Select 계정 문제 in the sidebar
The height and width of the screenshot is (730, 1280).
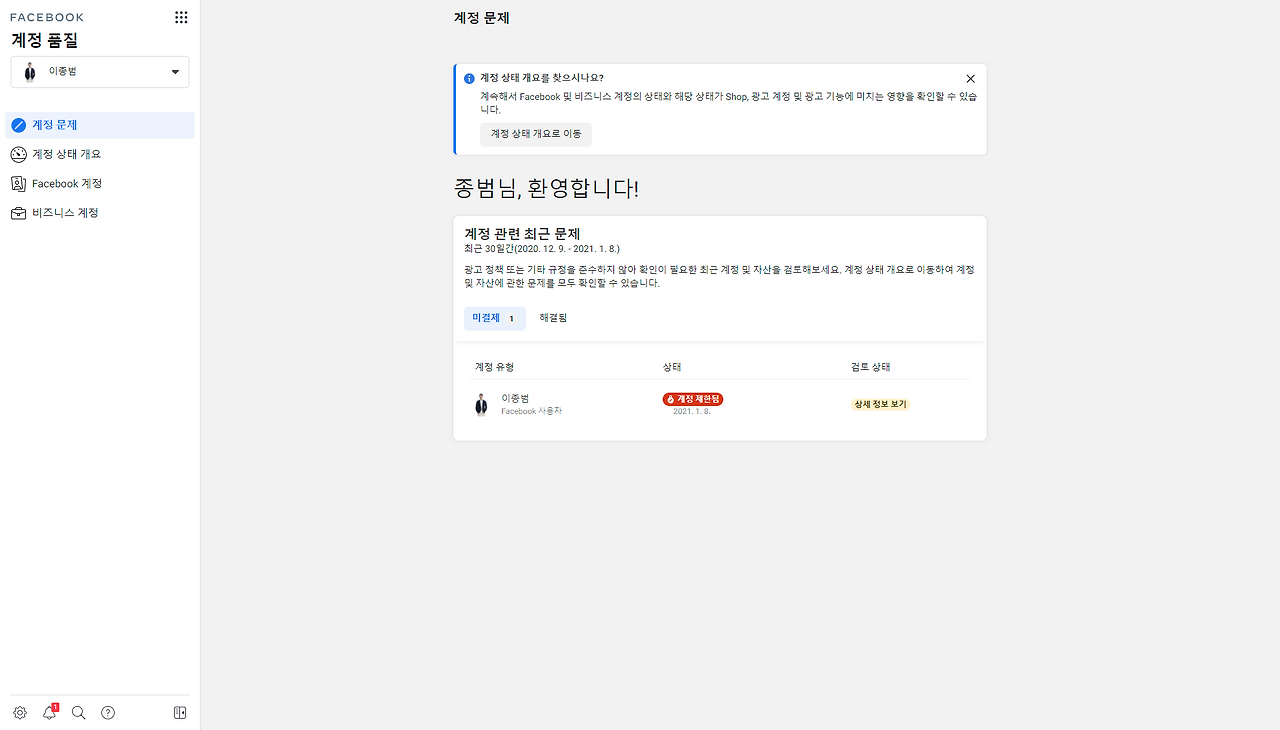coord(100,125)
